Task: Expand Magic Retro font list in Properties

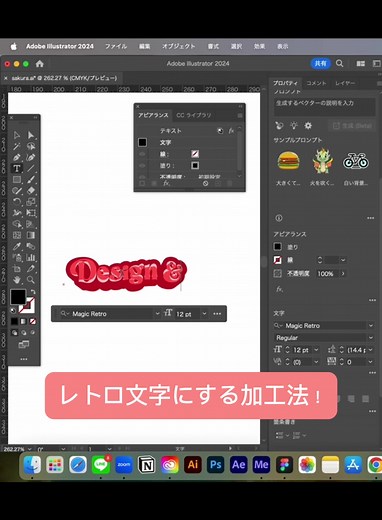Action: coord(370,325)
